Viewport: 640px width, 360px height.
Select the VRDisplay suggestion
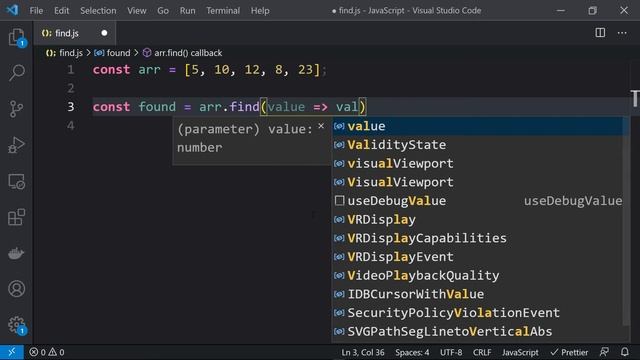478,220
